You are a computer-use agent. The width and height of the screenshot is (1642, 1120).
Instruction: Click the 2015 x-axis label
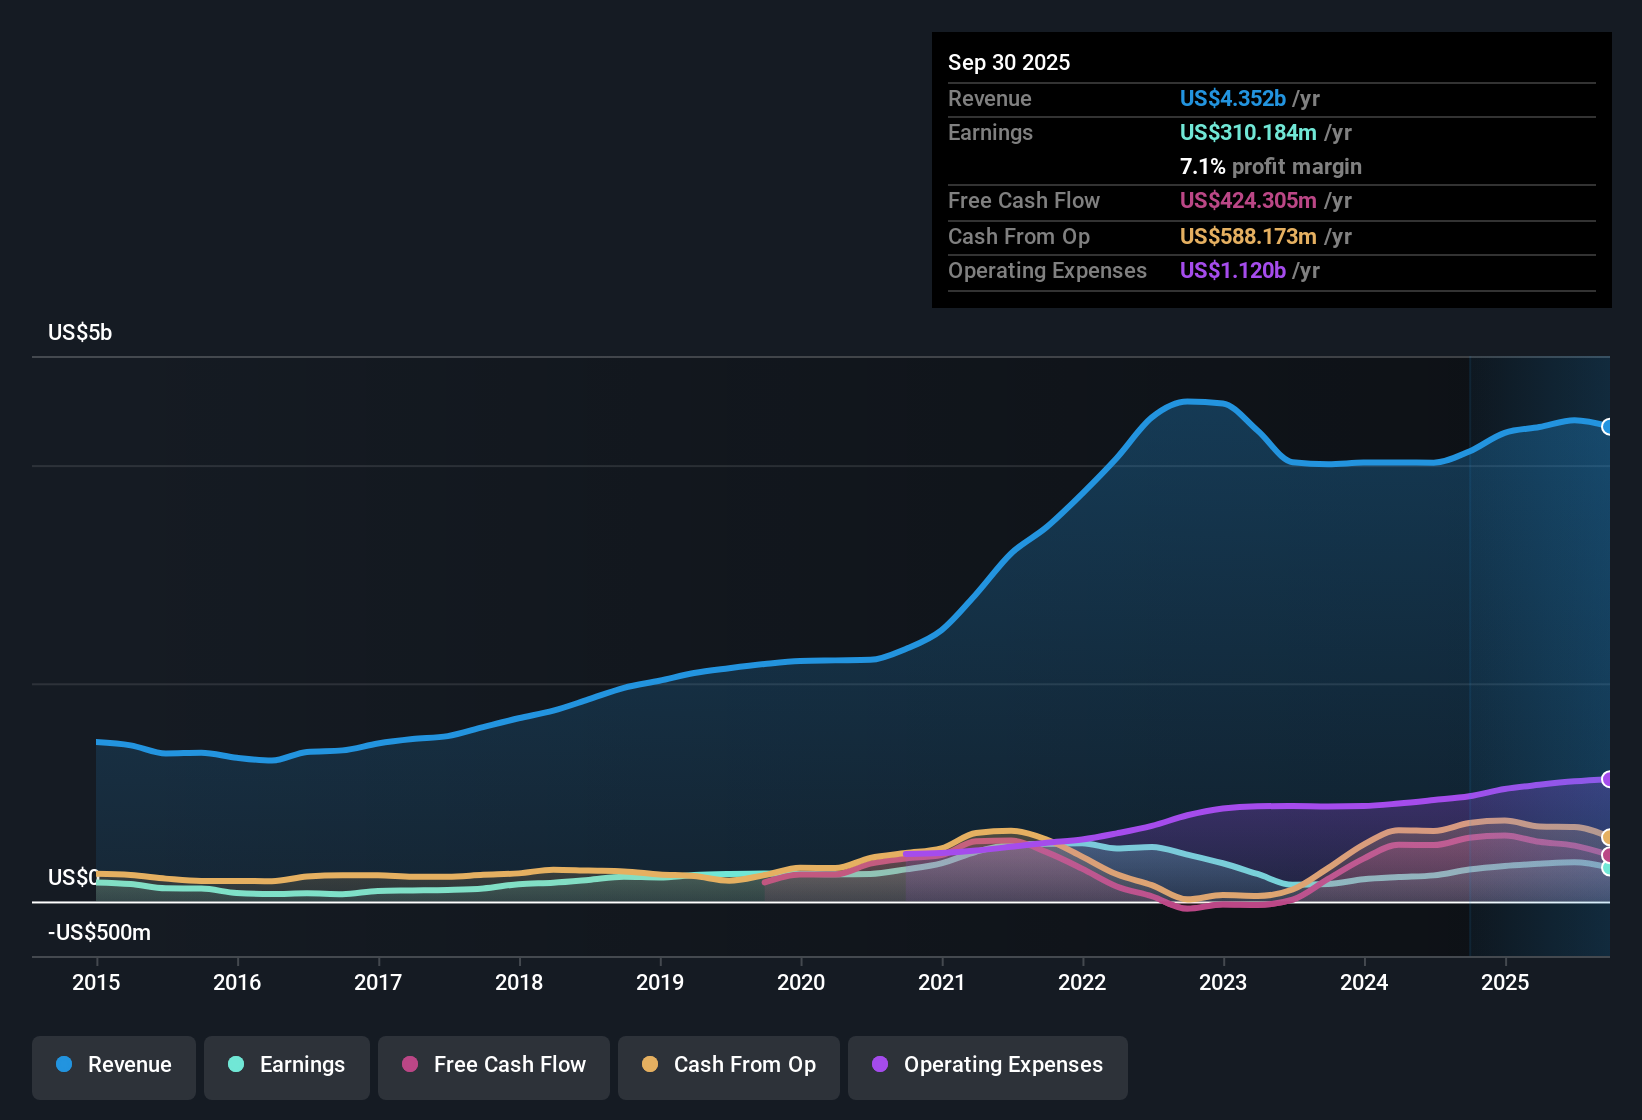[96, 982]
